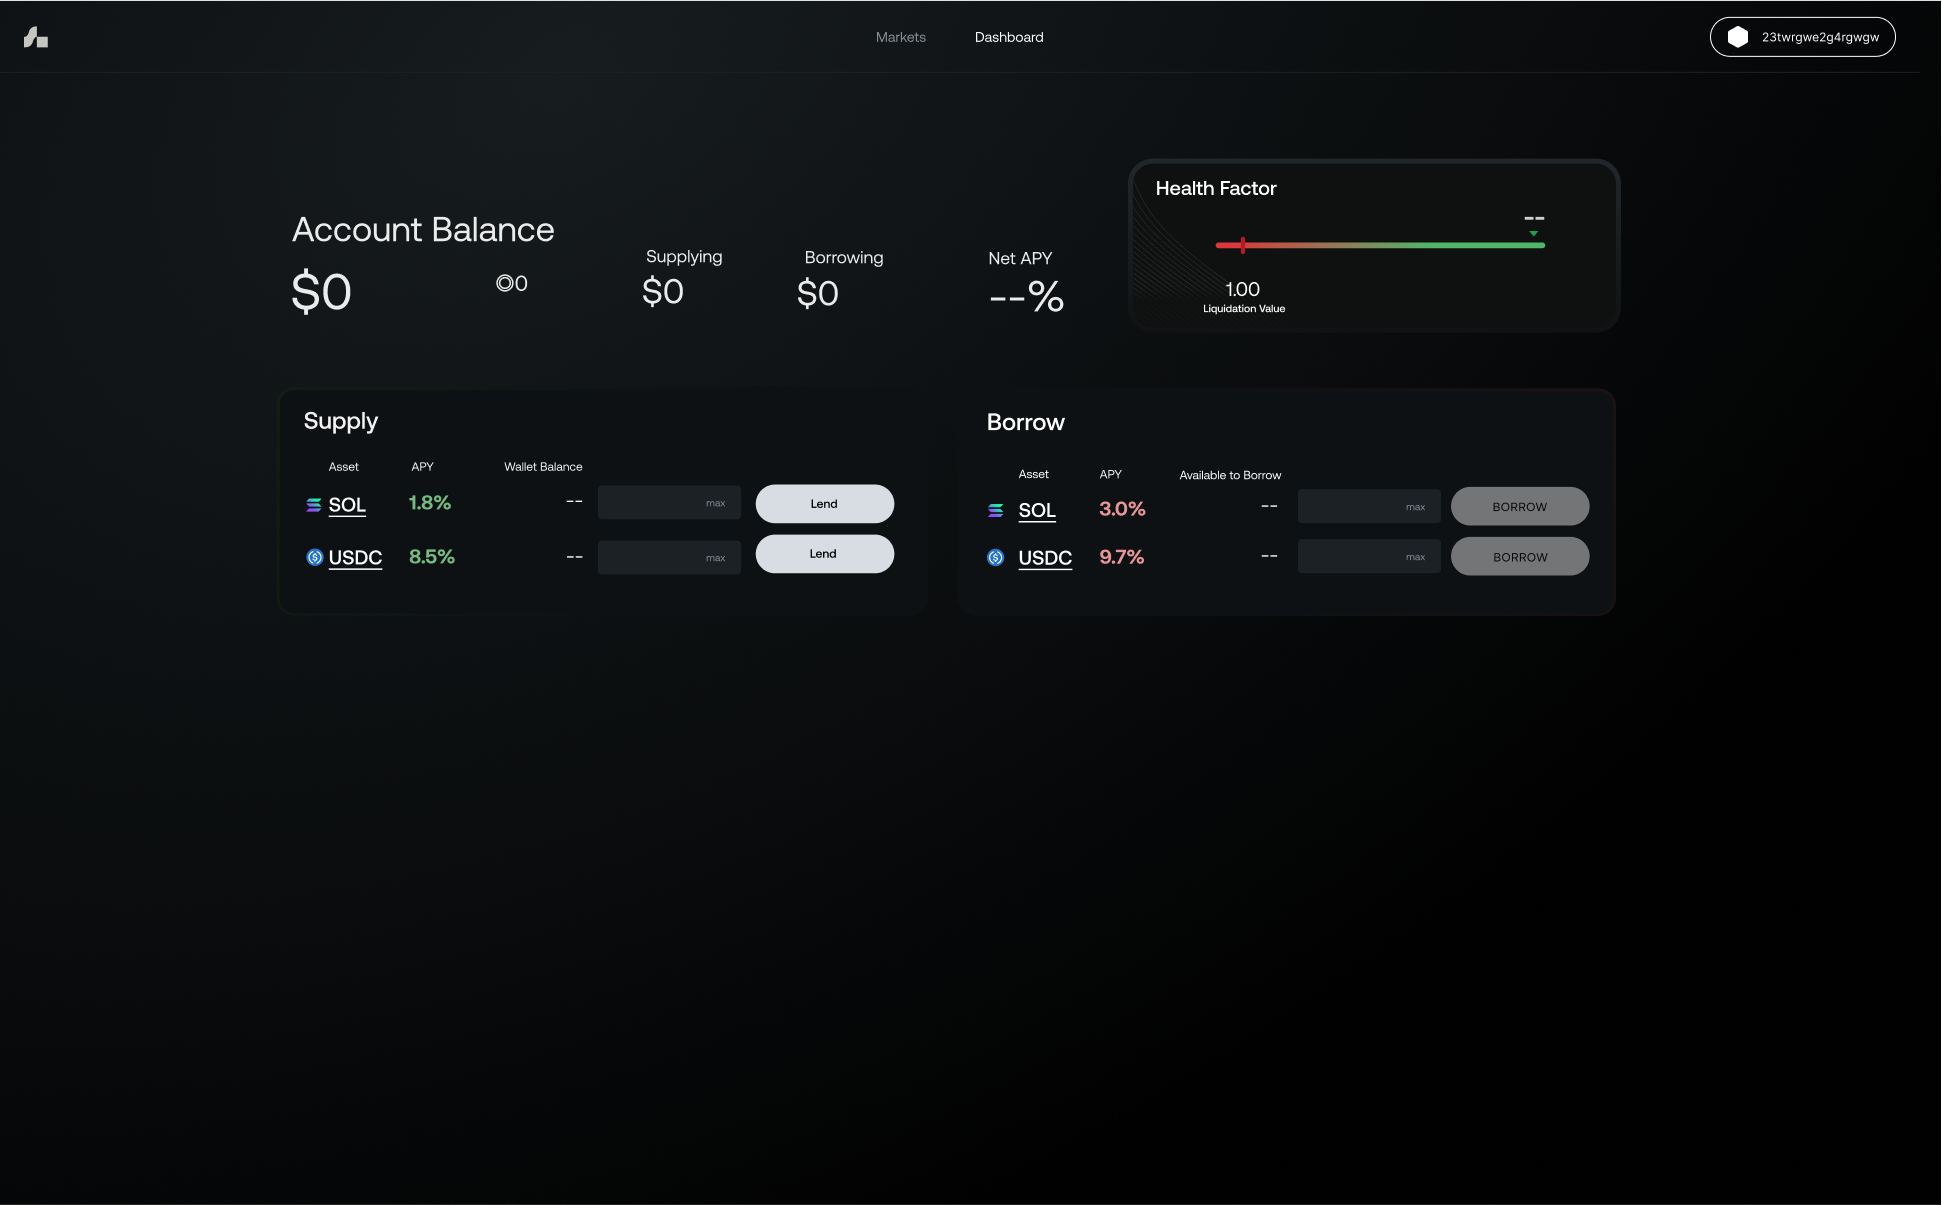Image resolution: width=1942 pixels, height=1205 pixels.
Task: Click green triangle marker on Health Factor
Action: click(x=1534, y=234)
